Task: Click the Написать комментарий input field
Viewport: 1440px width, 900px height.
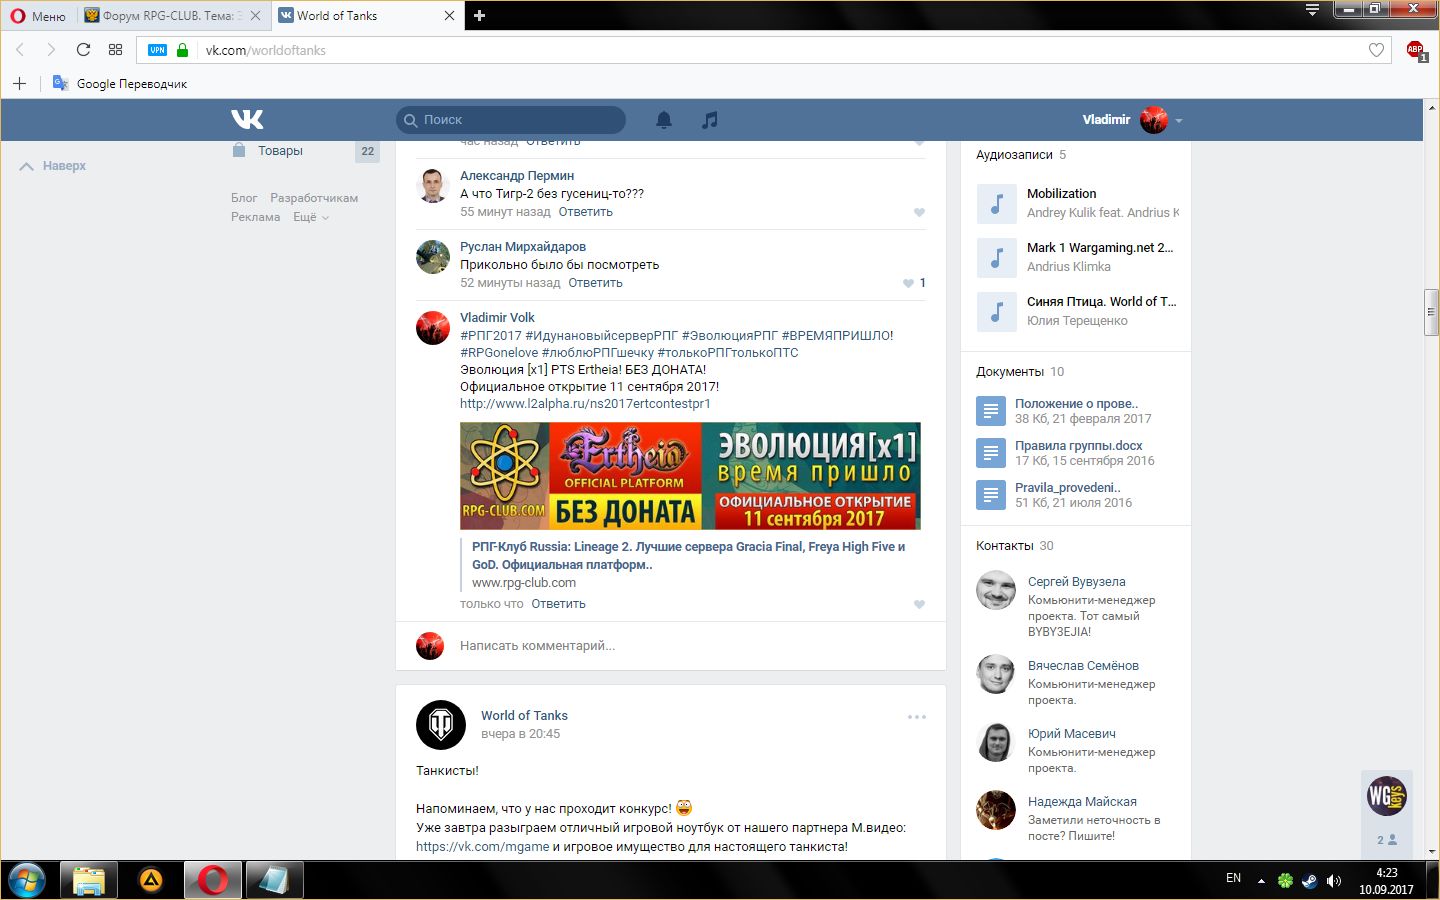Action: click(537, 646)
